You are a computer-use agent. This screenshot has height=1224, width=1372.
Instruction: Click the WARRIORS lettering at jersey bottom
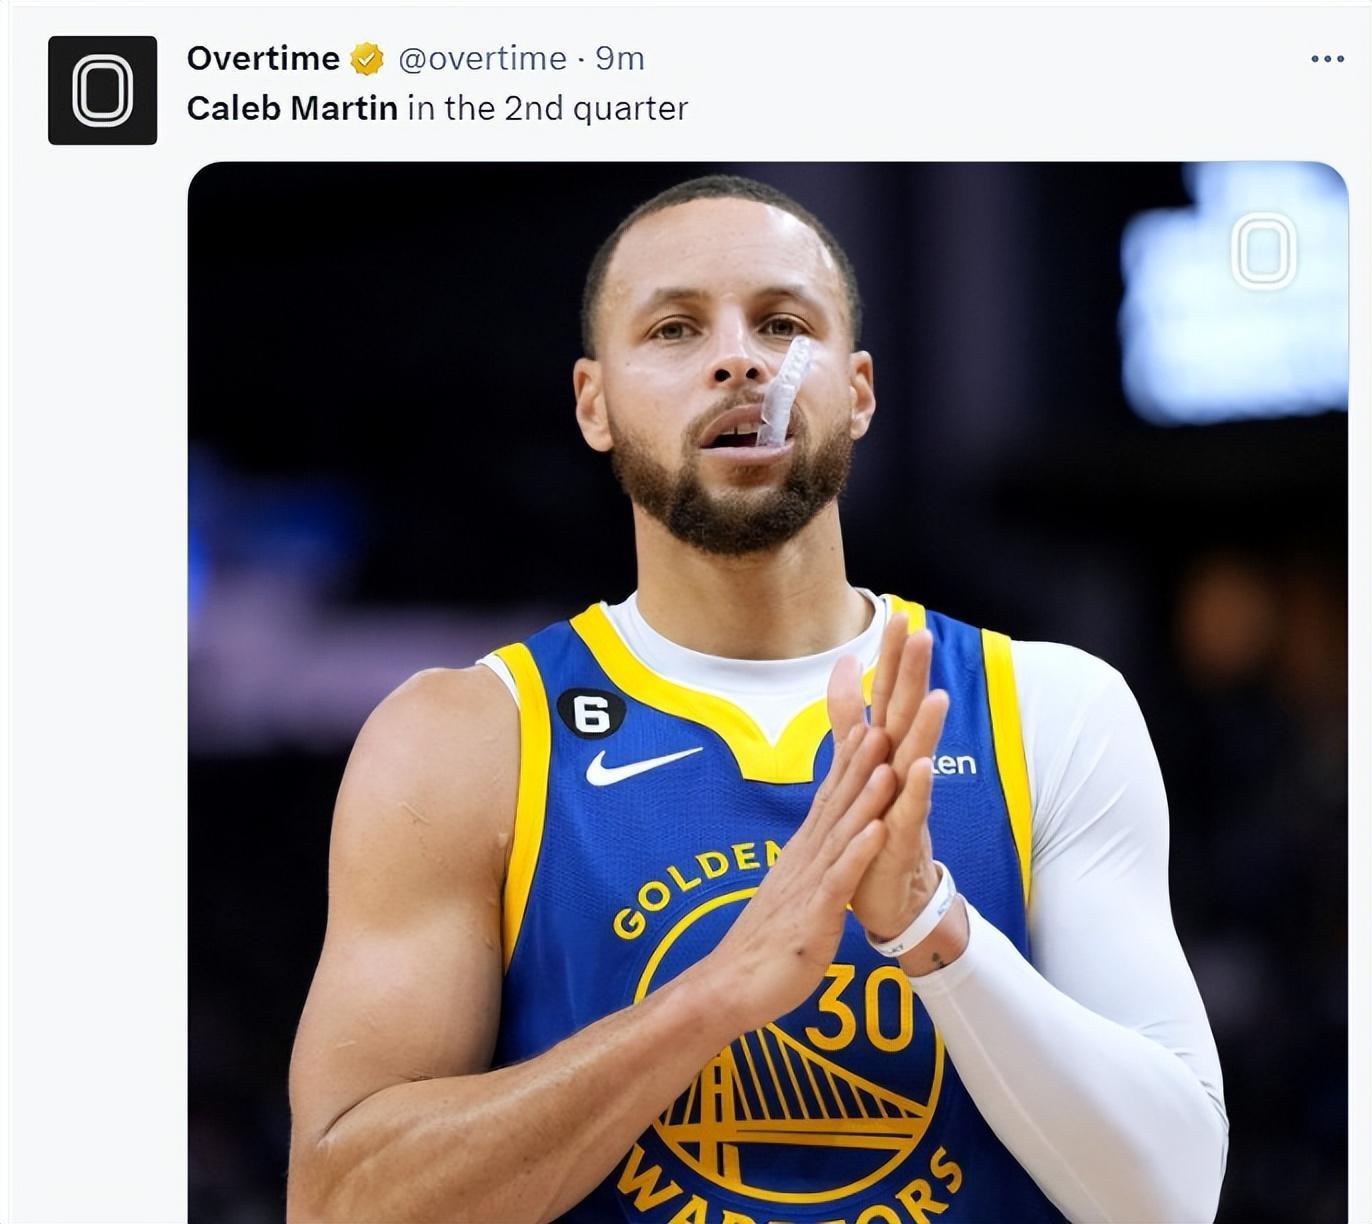coord(790,1195)
